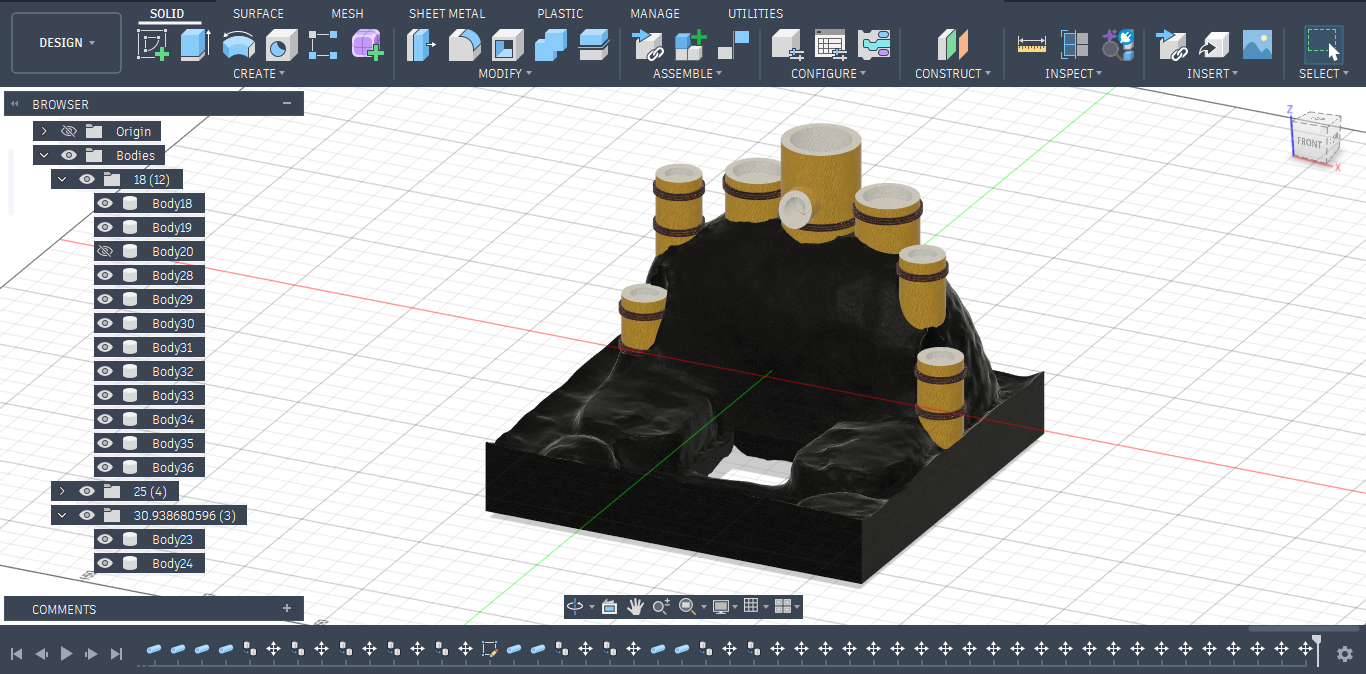This screenshot has height=674, width=1366.
Task: Switch to the SURFACE tab
Action: 258,13
